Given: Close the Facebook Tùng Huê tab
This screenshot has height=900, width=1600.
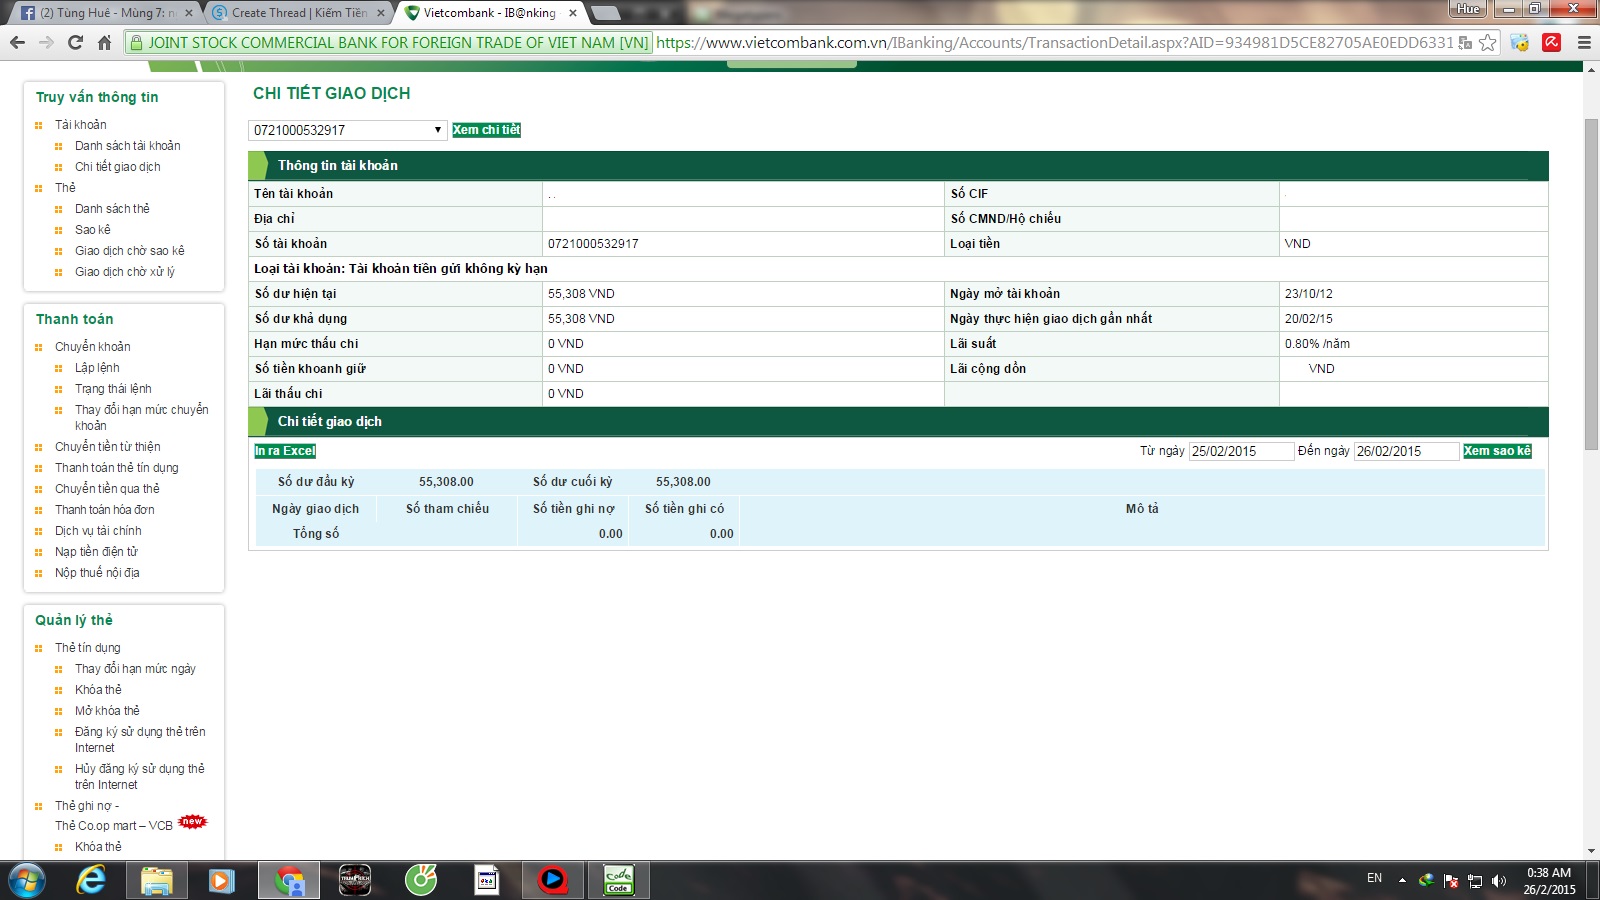Looking at the screenshot, I should 188,13.
